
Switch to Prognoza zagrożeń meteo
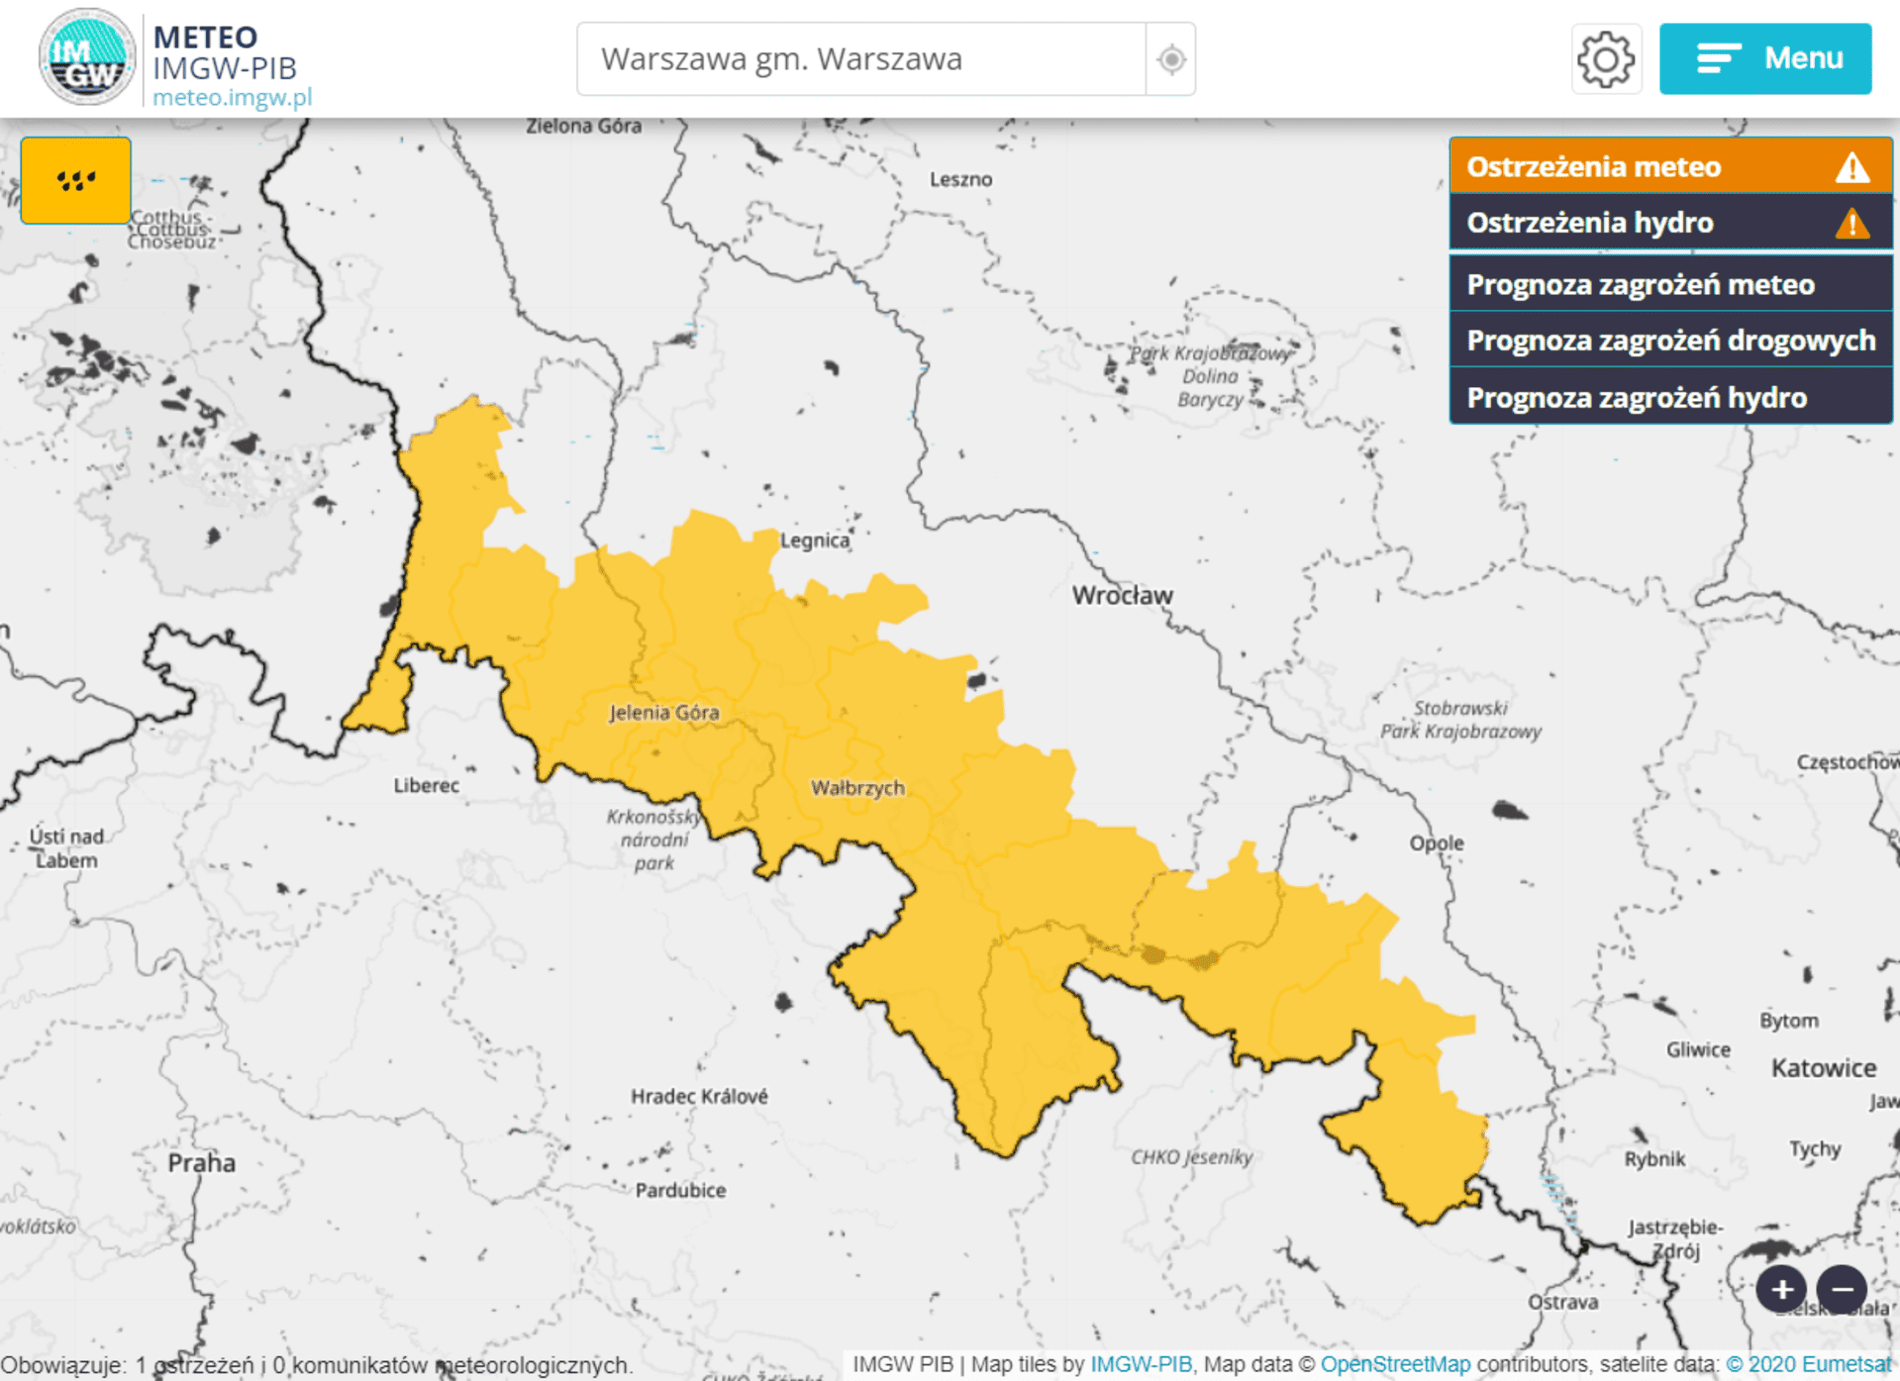coord(1640,285)
